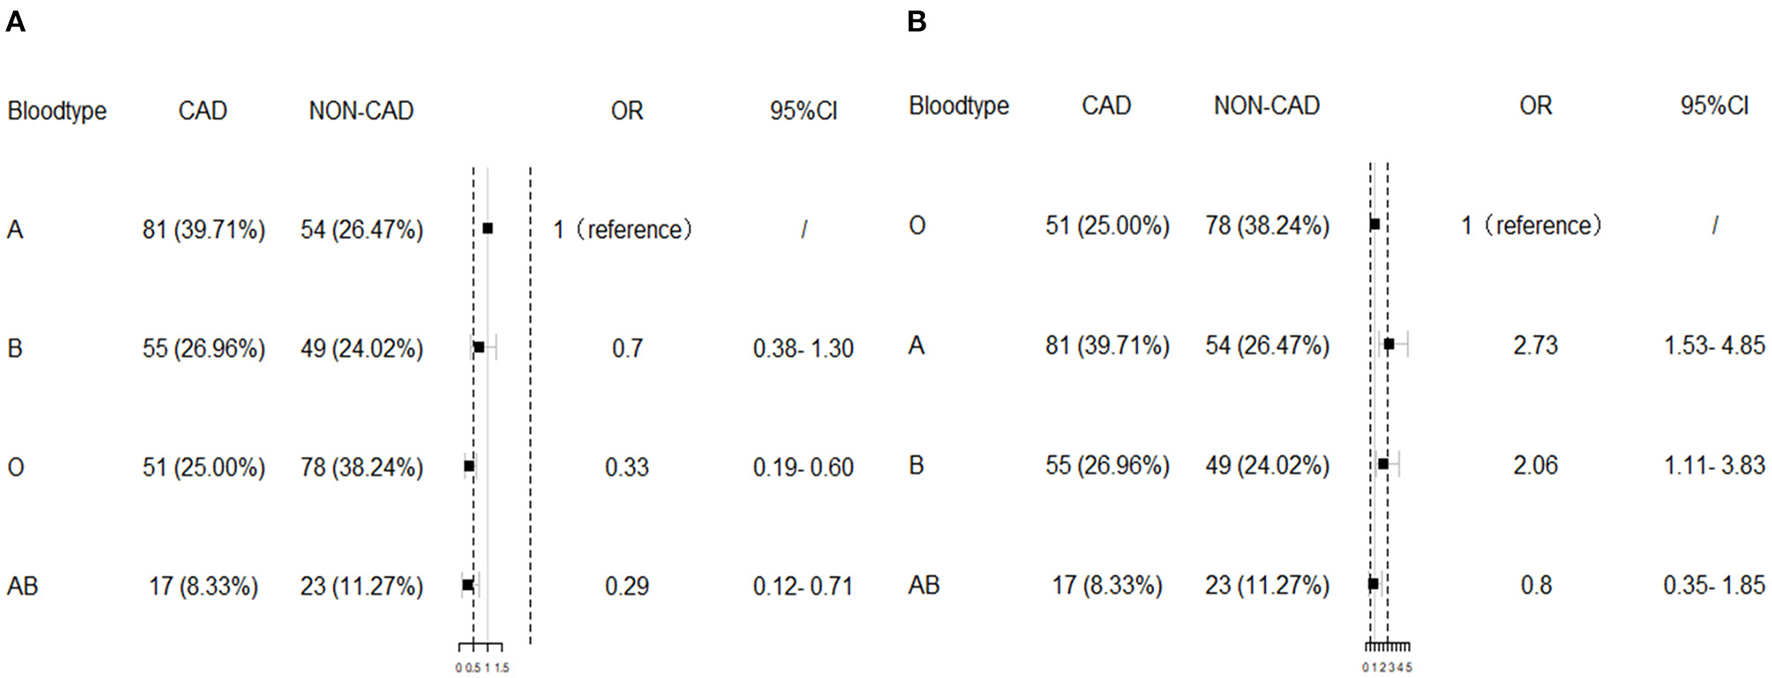
Task: Click the 95%CI header in panel B
Action: coord(1714,106)
